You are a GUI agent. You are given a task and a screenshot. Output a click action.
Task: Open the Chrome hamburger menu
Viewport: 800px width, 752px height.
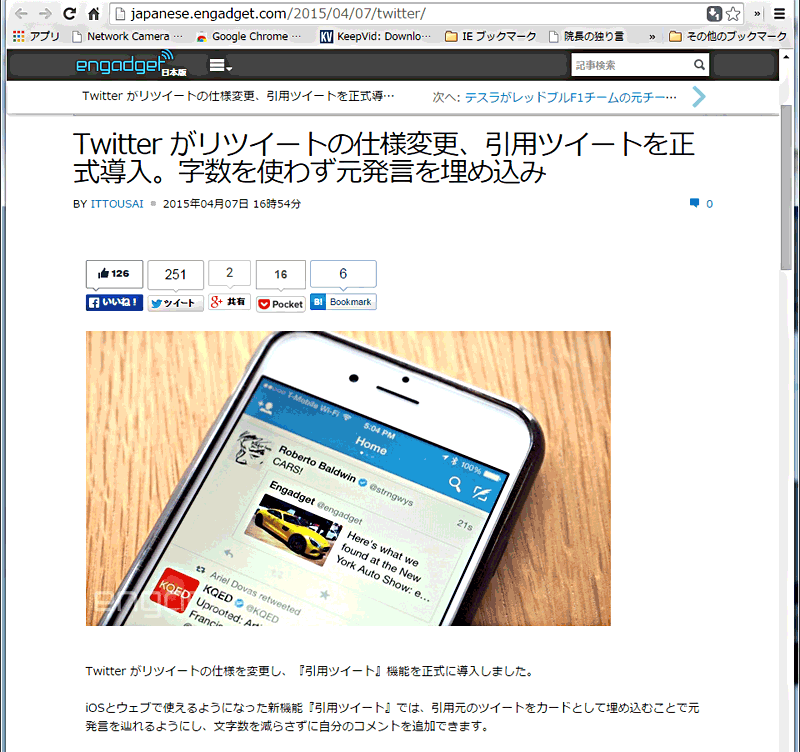[x=779, y=14]
